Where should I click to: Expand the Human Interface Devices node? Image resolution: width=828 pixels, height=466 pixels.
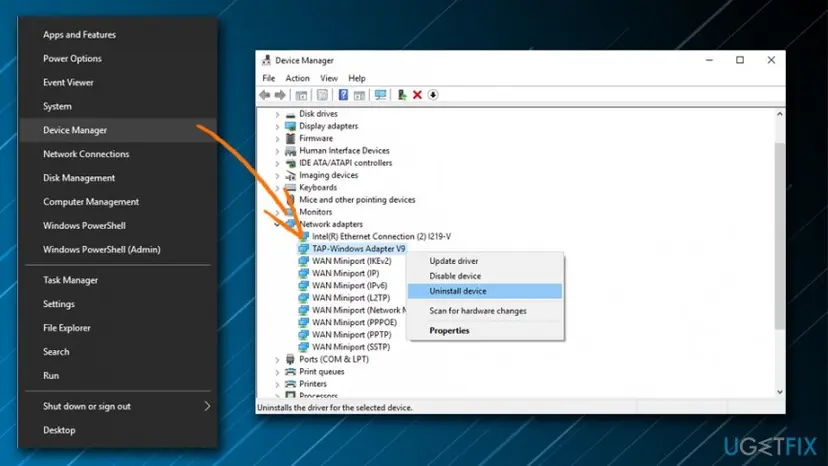pyautogui.click(x=277, y=151)
